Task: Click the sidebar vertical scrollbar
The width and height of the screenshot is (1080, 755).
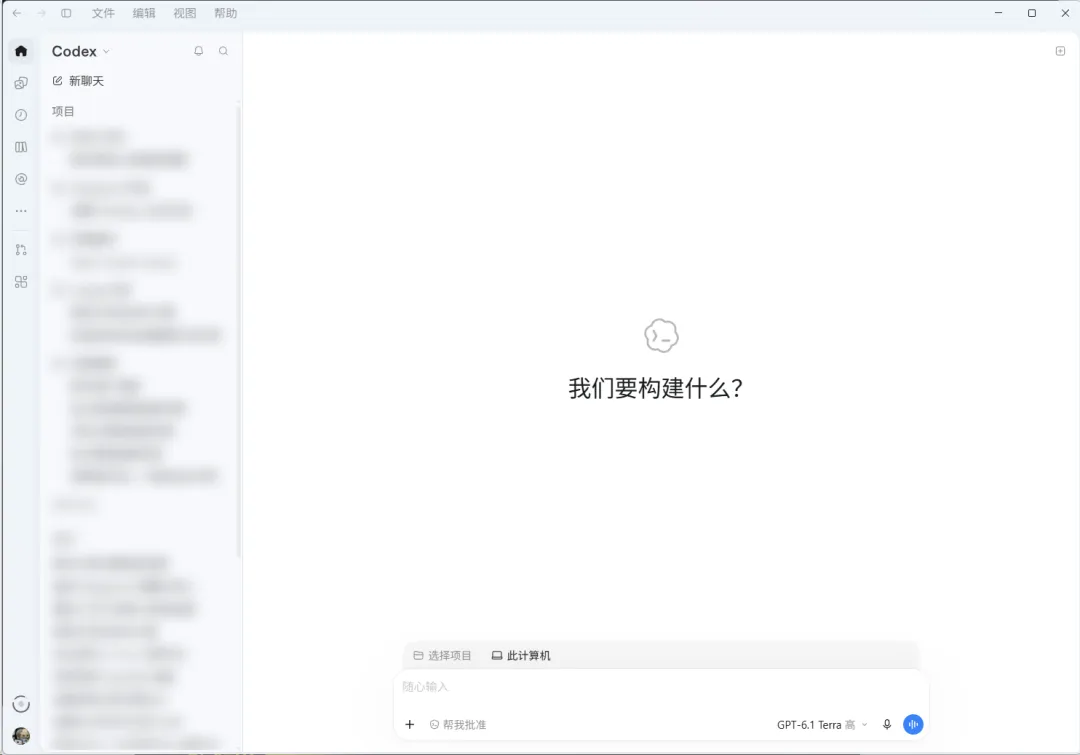Action: 238,329
